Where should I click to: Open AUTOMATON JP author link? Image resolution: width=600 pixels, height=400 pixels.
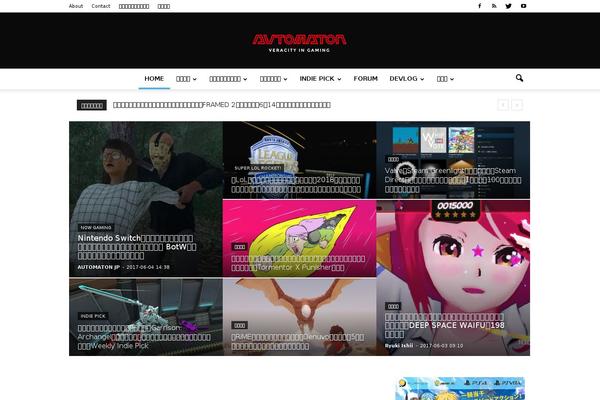[99, 267]
